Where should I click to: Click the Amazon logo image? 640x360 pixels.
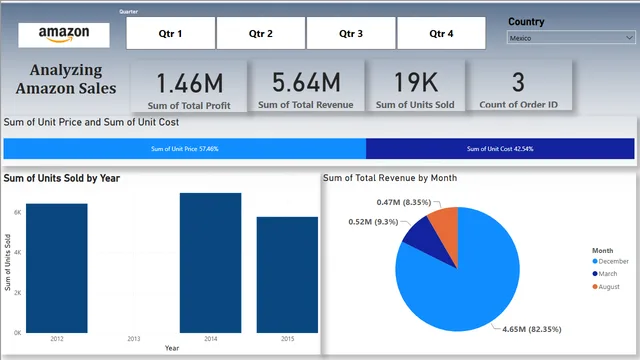point(64,35)
